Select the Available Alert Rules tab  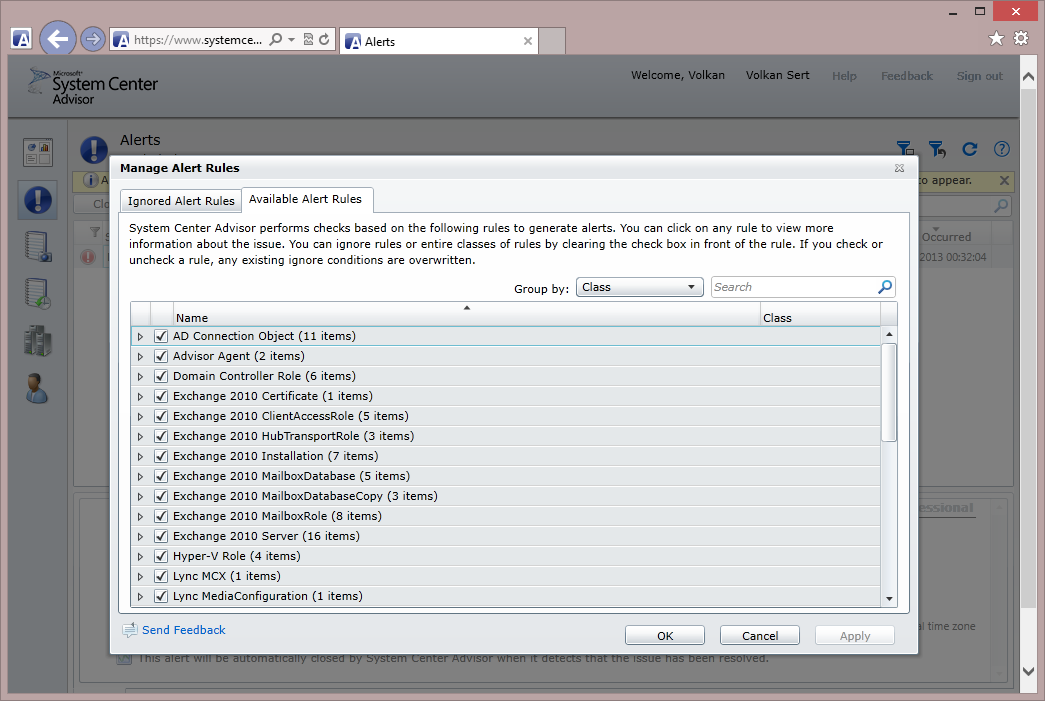point(306,199)
